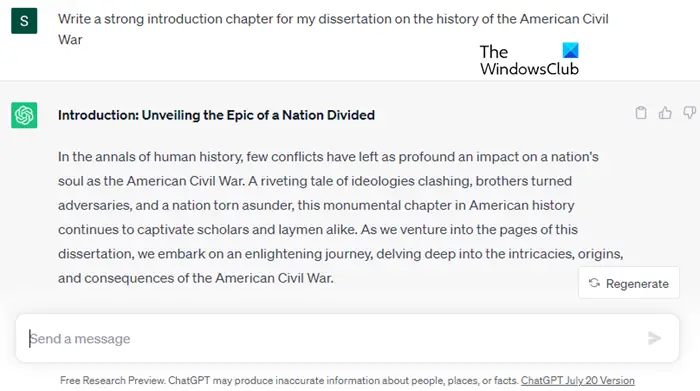Click the blue TheWindowsClub logo square
This screenshot has width=700, height=391.
coord(570,50)
